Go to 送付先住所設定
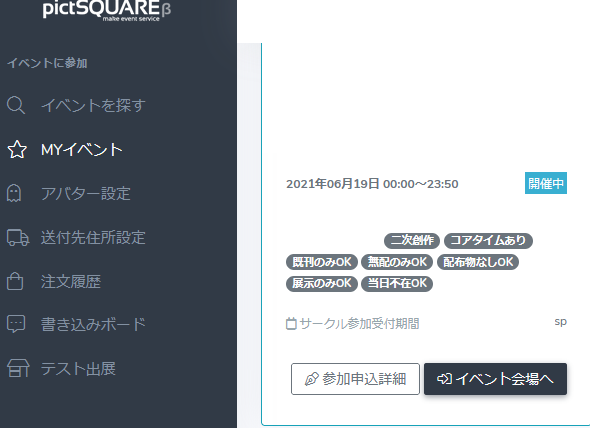 coord(93,238)
